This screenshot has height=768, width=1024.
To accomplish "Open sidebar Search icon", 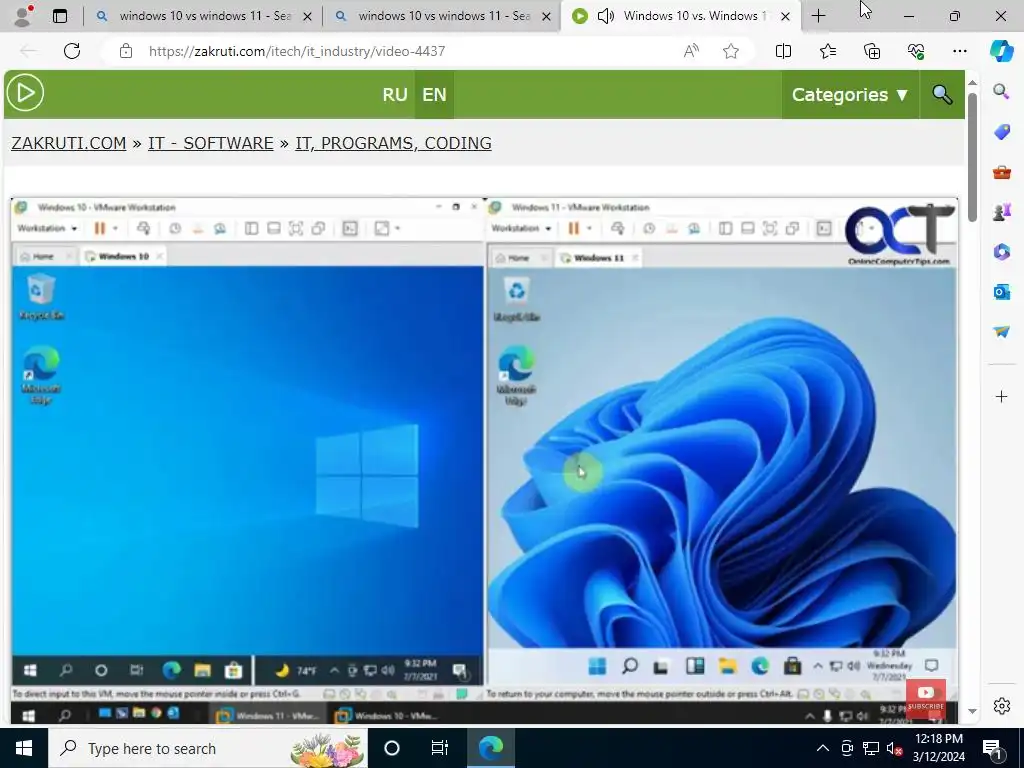I will pyautogui.click(x=1001, y=91).
